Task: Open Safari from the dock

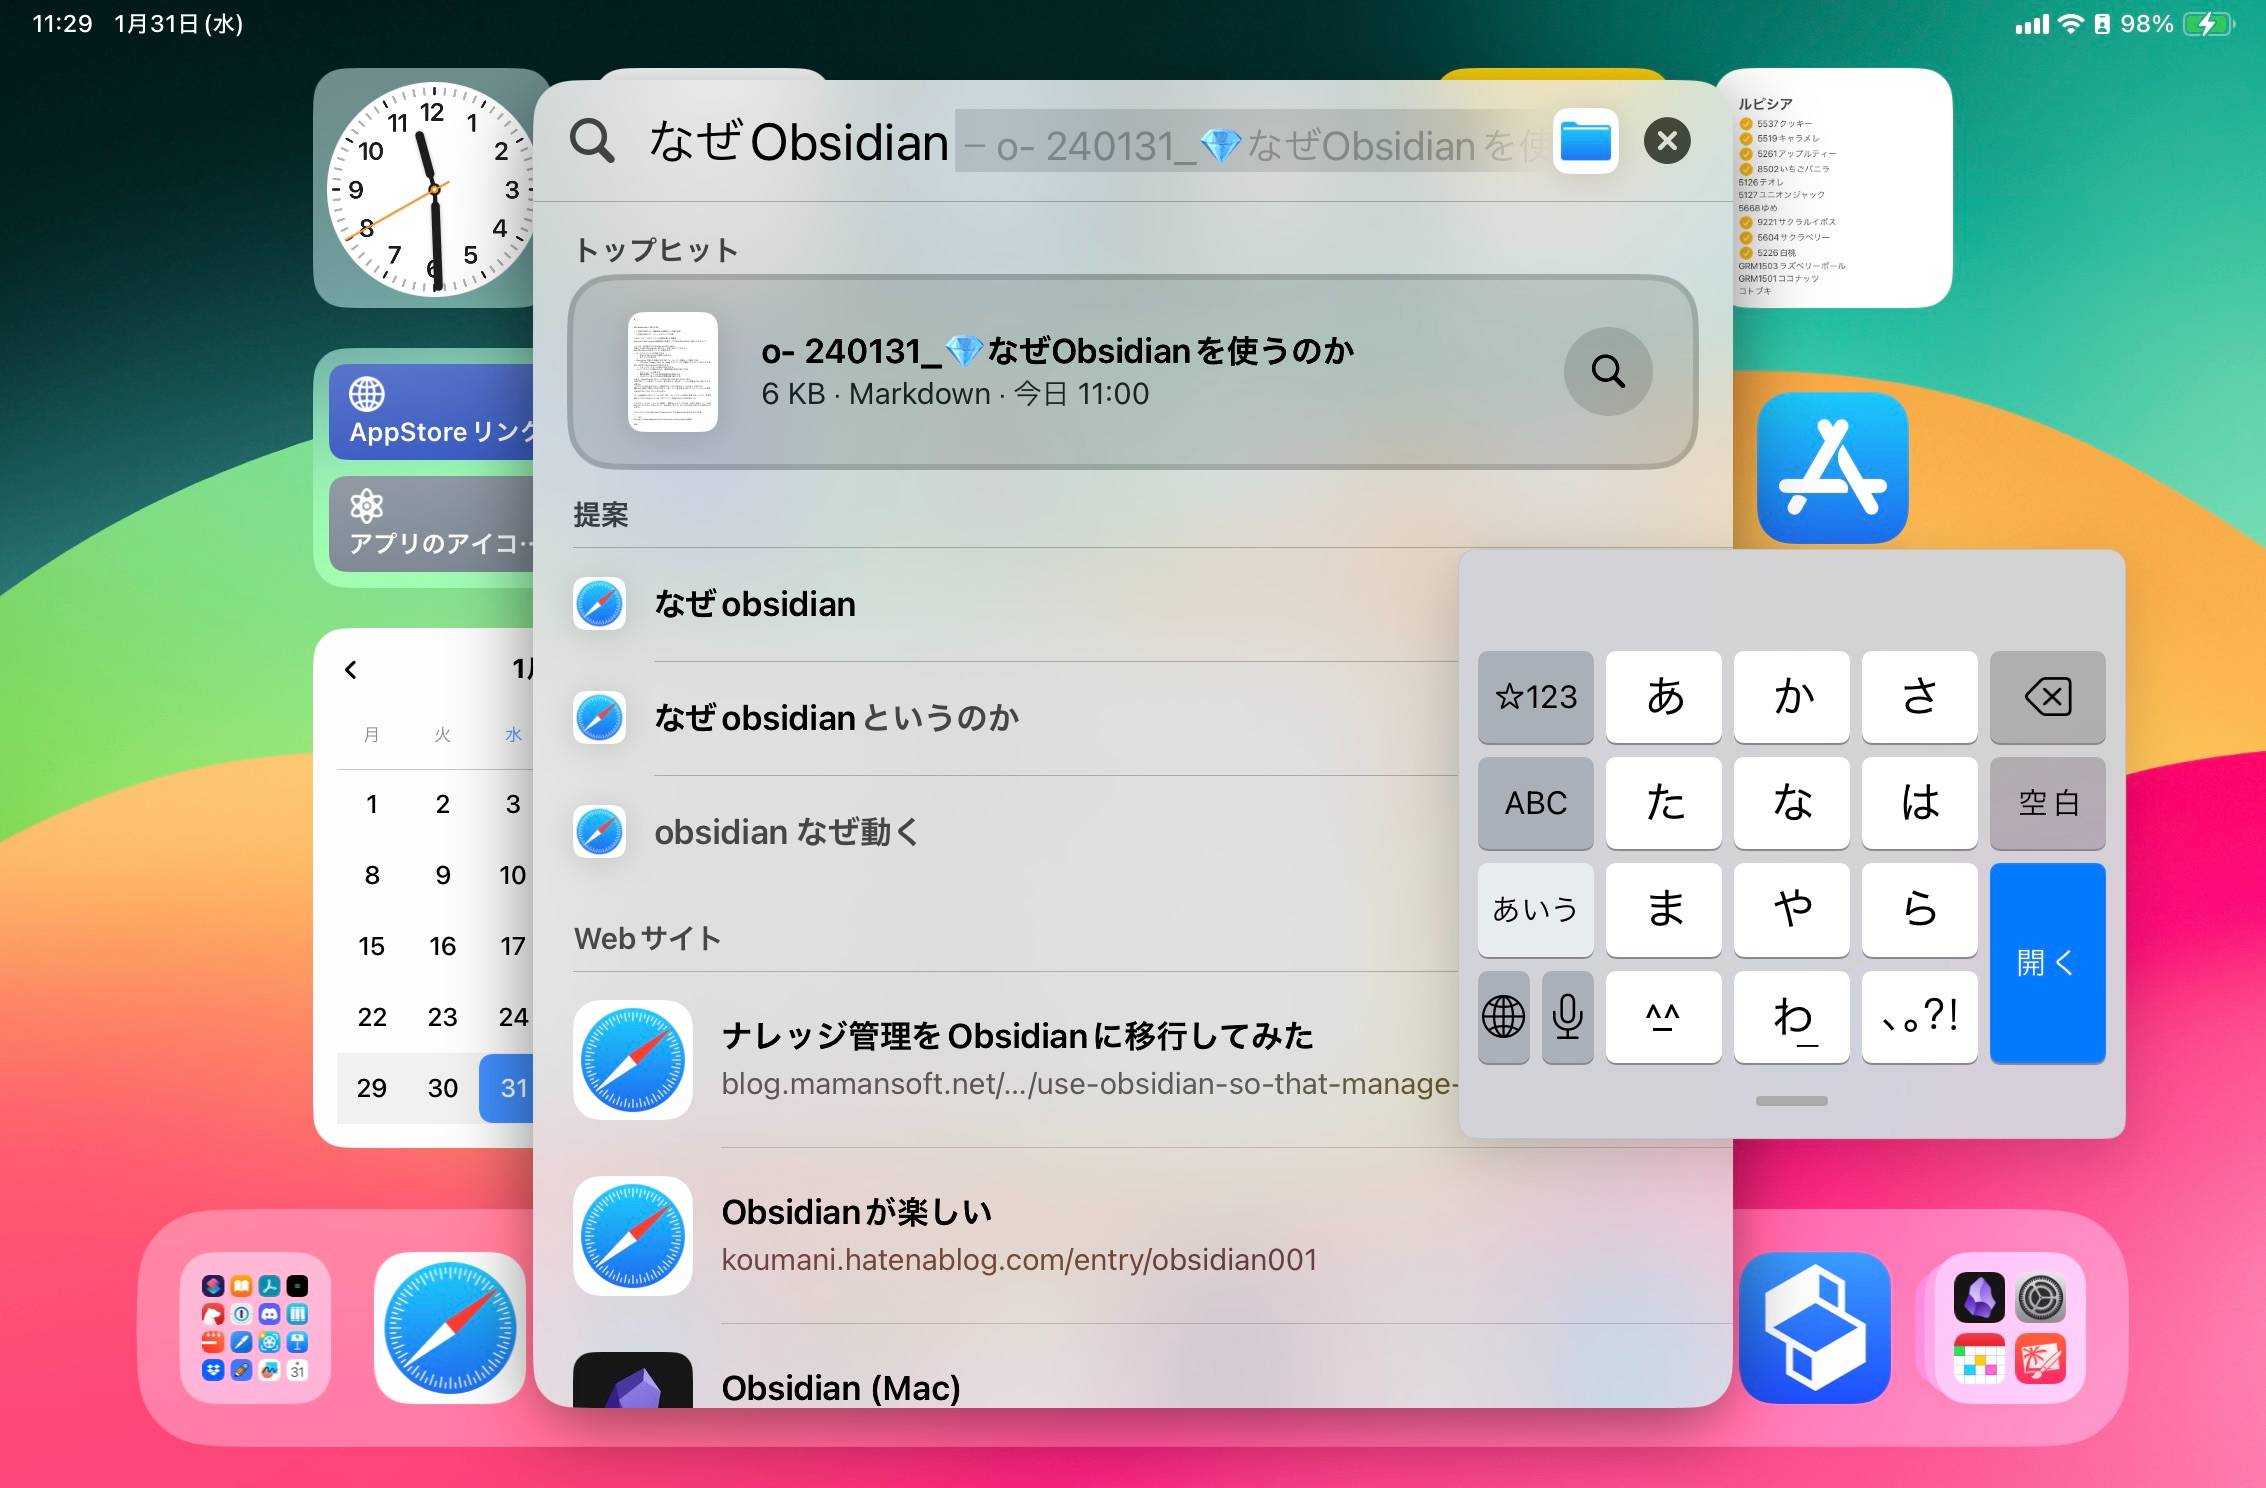Action: click(x=450, y=1328)
